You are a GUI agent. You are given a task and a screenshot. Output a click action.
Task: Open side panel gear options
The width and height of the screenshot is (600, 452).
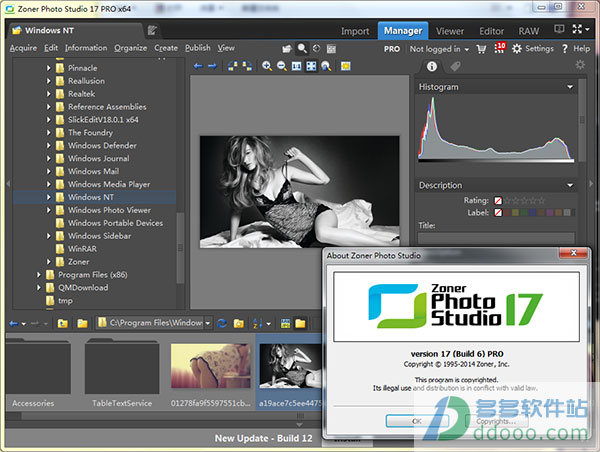(580, 65)
